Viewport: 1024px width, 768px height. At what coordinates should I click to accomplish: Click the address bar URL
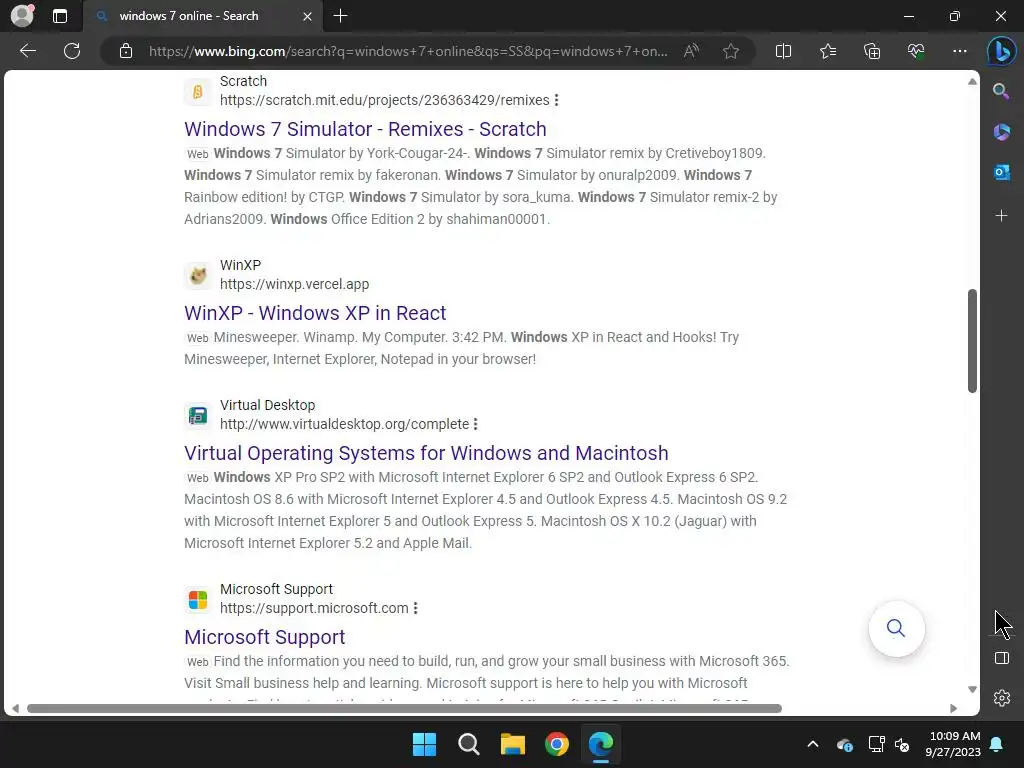coord(408,51)
